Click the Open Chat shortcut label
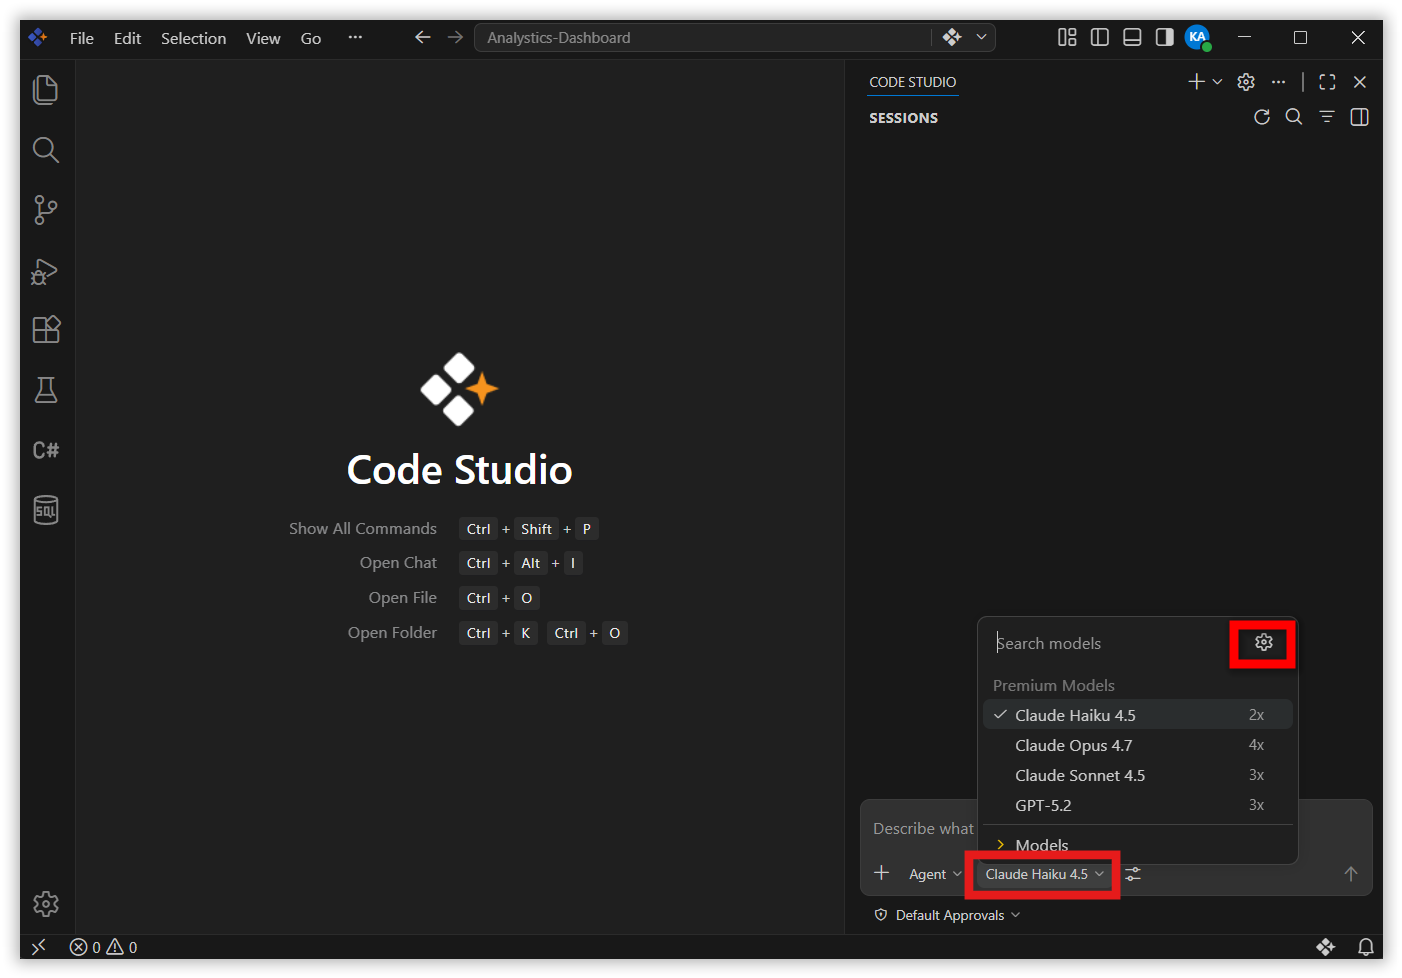 398,563
